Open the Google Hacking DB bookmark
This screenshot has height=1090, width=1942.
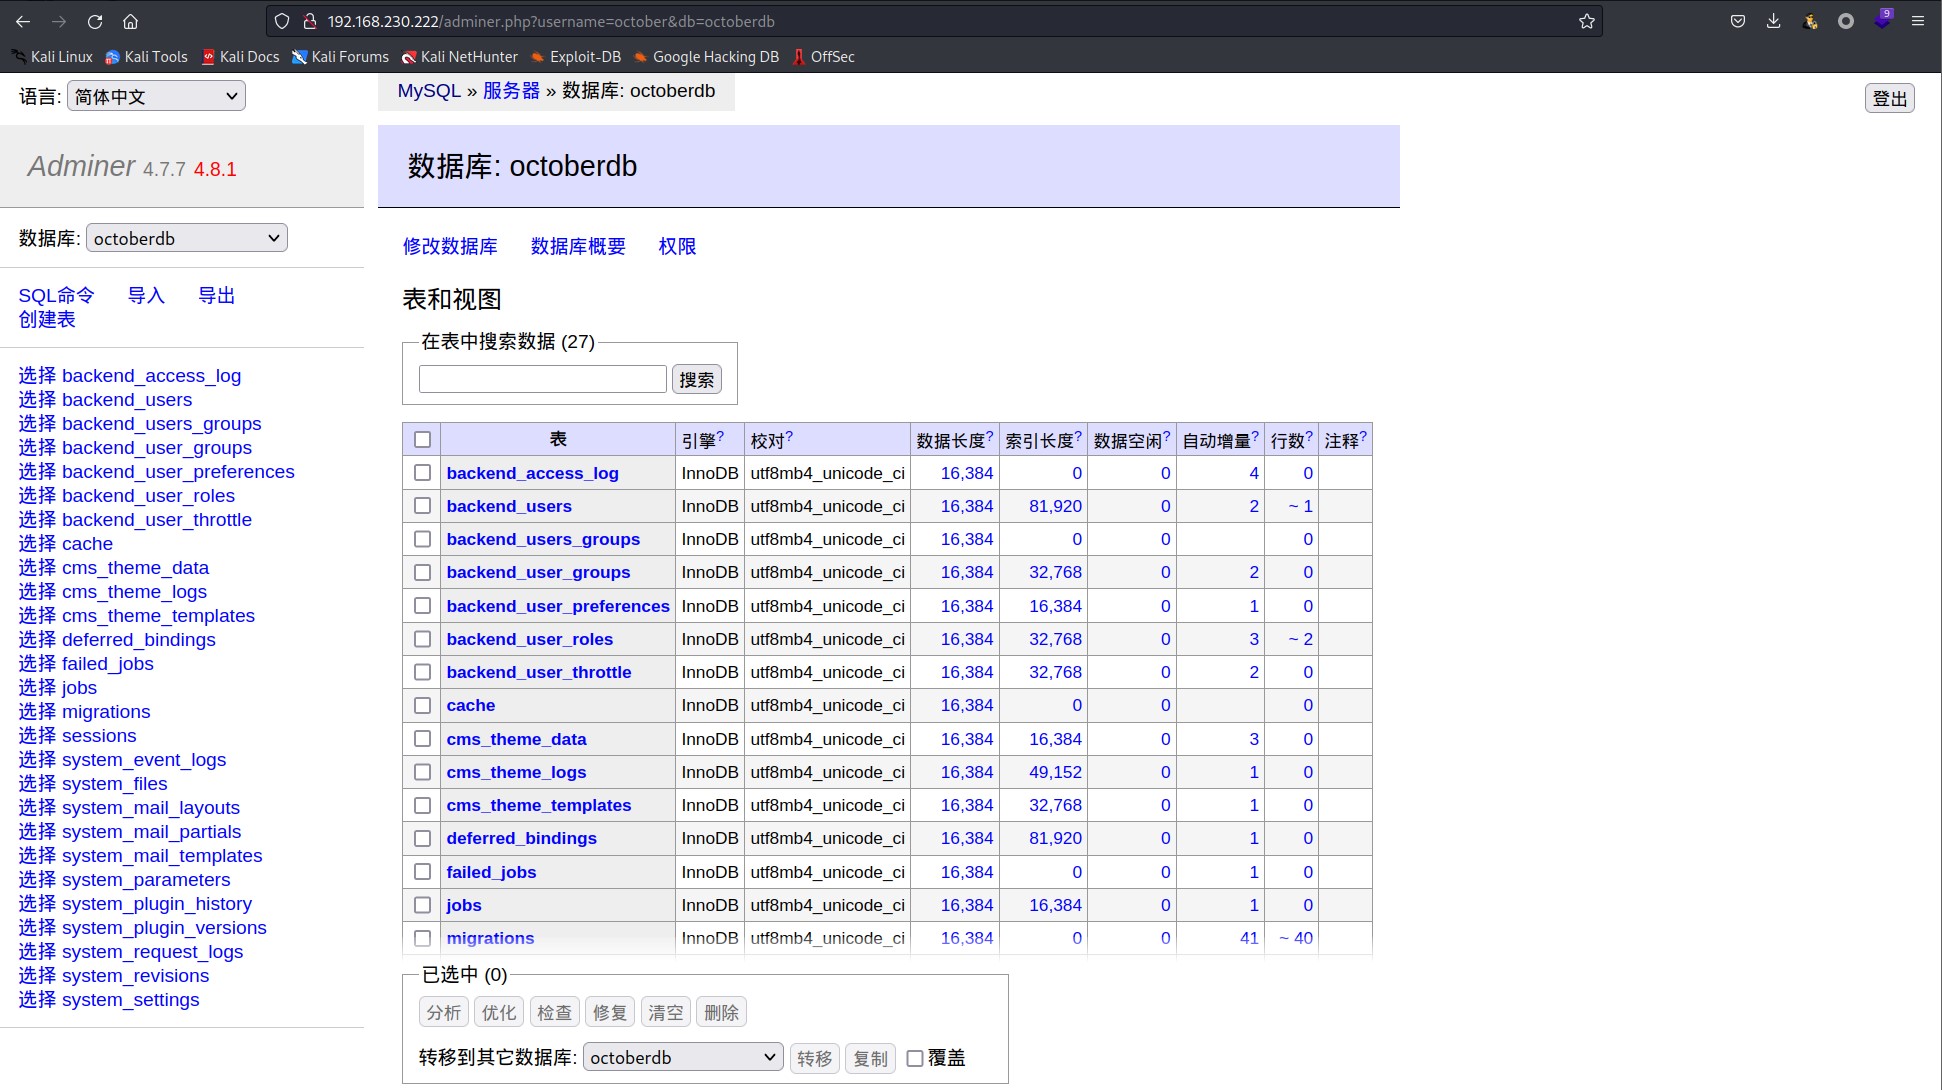coord(706,57)
